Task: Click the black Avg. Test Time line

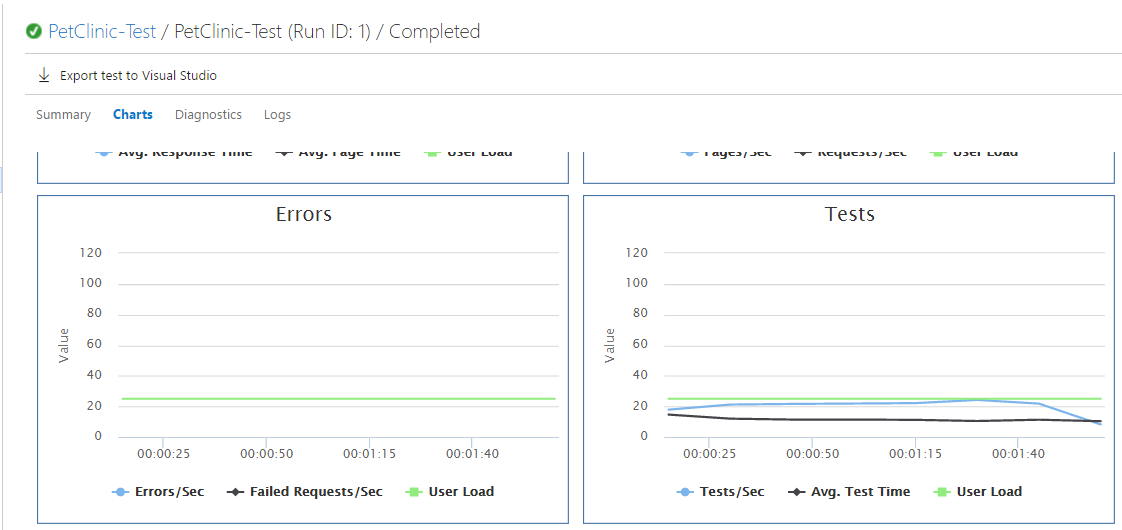Action: tap(860, 419)
